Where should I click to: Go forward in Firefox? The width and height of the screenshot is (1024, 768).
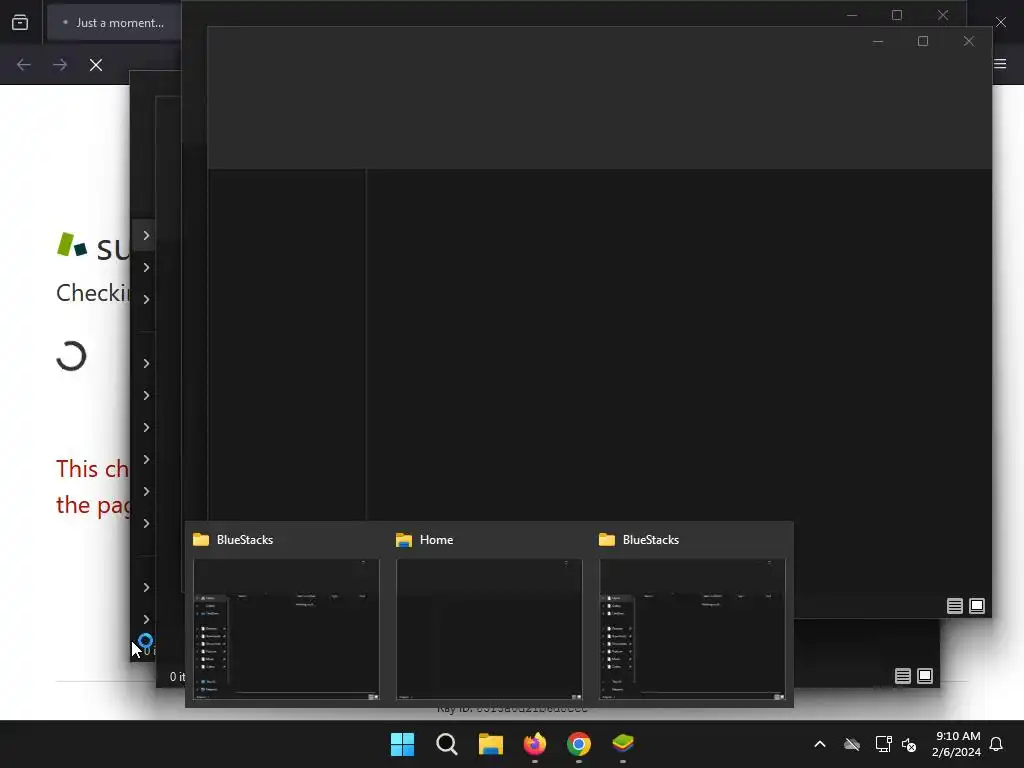coord(60,65)
